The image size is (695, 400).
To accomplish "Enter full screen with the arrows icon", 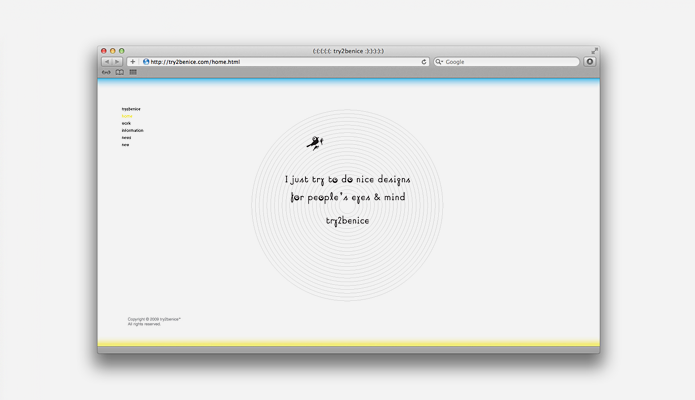I will point(594,51).
